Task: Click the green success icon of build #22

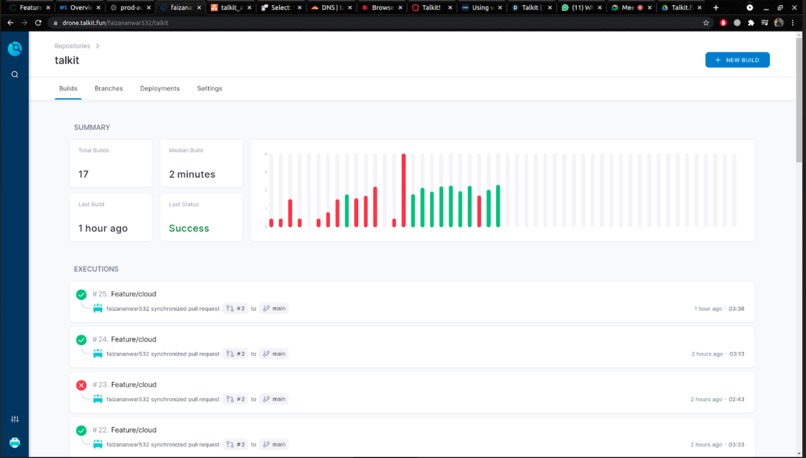Action: tap(81, 430)
